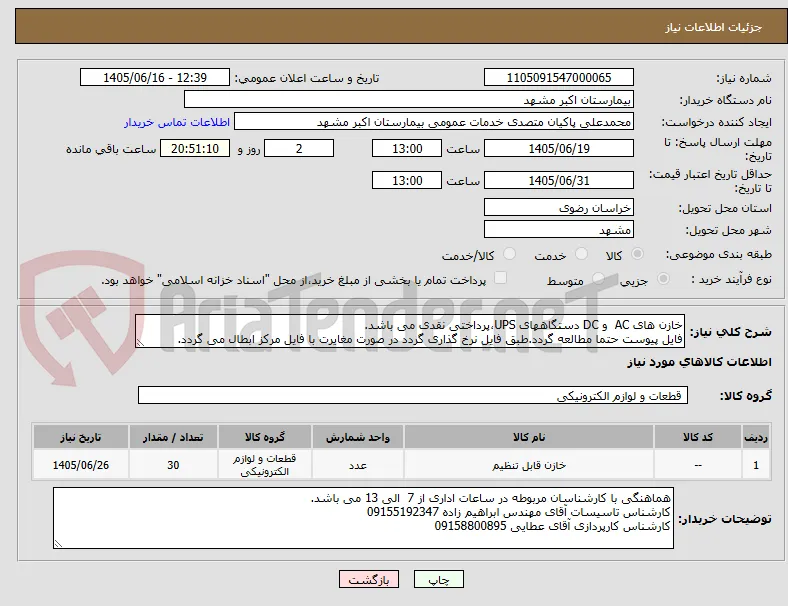Select the جزیی purchase type radio
The width and height of the screenshot is (788, 606).
(663, 278)
